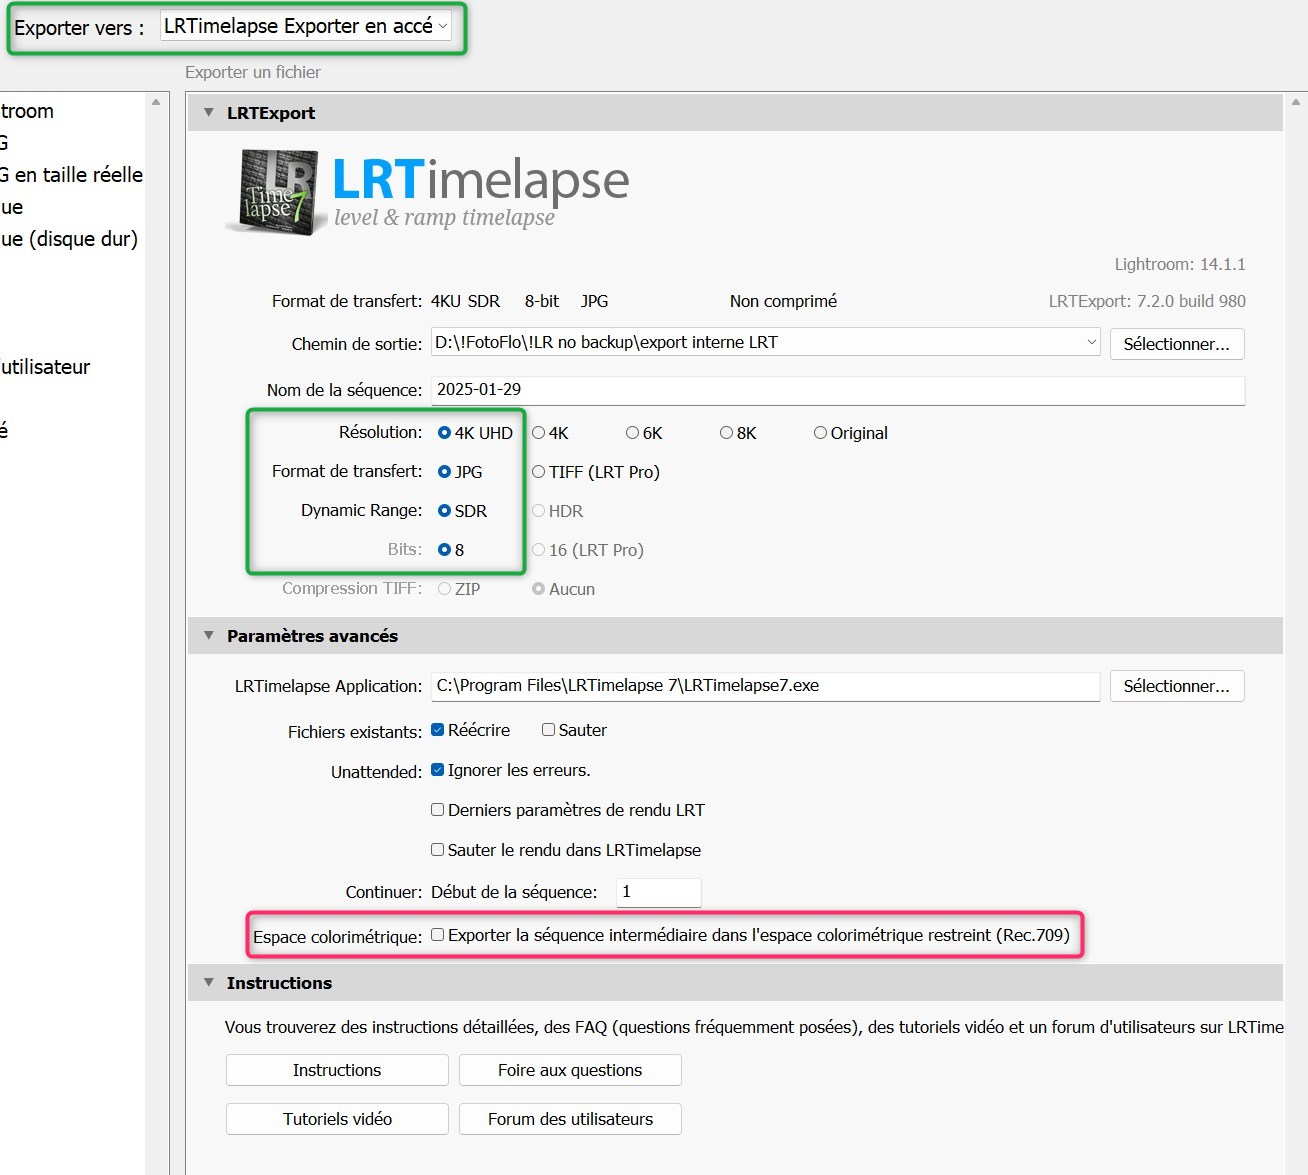Click 'Non comprimé' text

click(783, 301)
